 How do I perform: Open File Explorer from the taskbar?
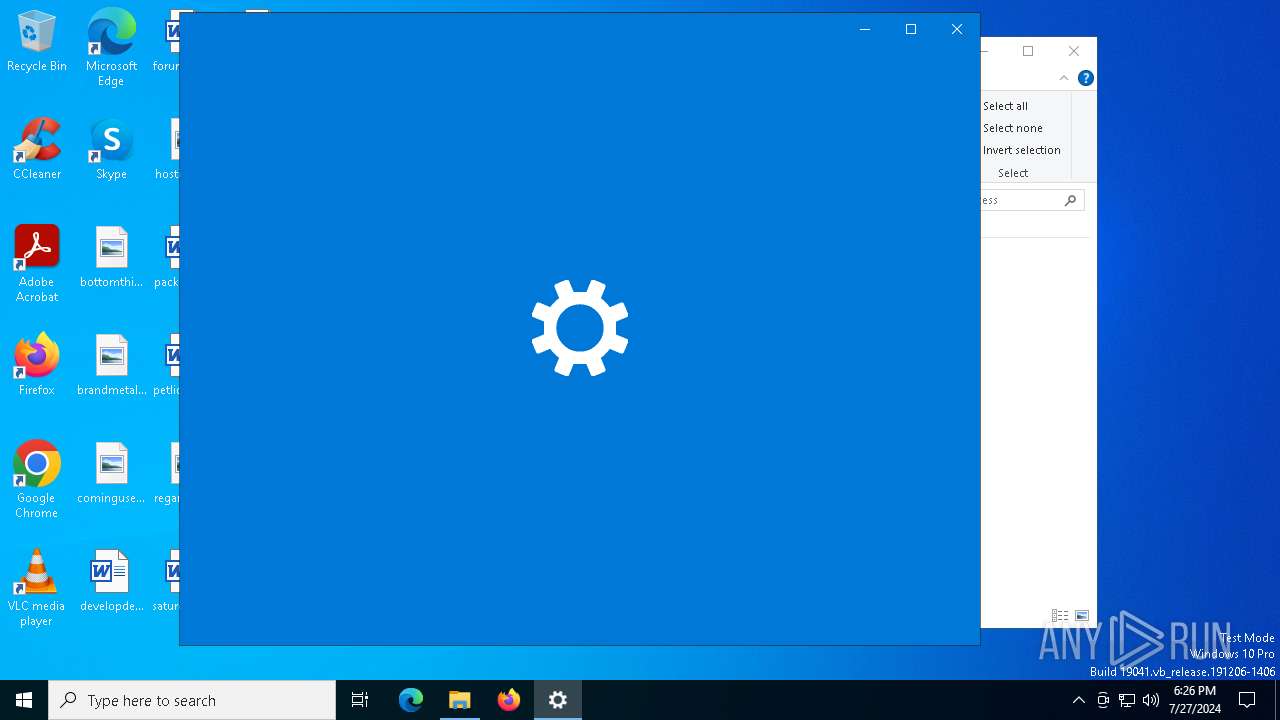[x=460, y=700]
